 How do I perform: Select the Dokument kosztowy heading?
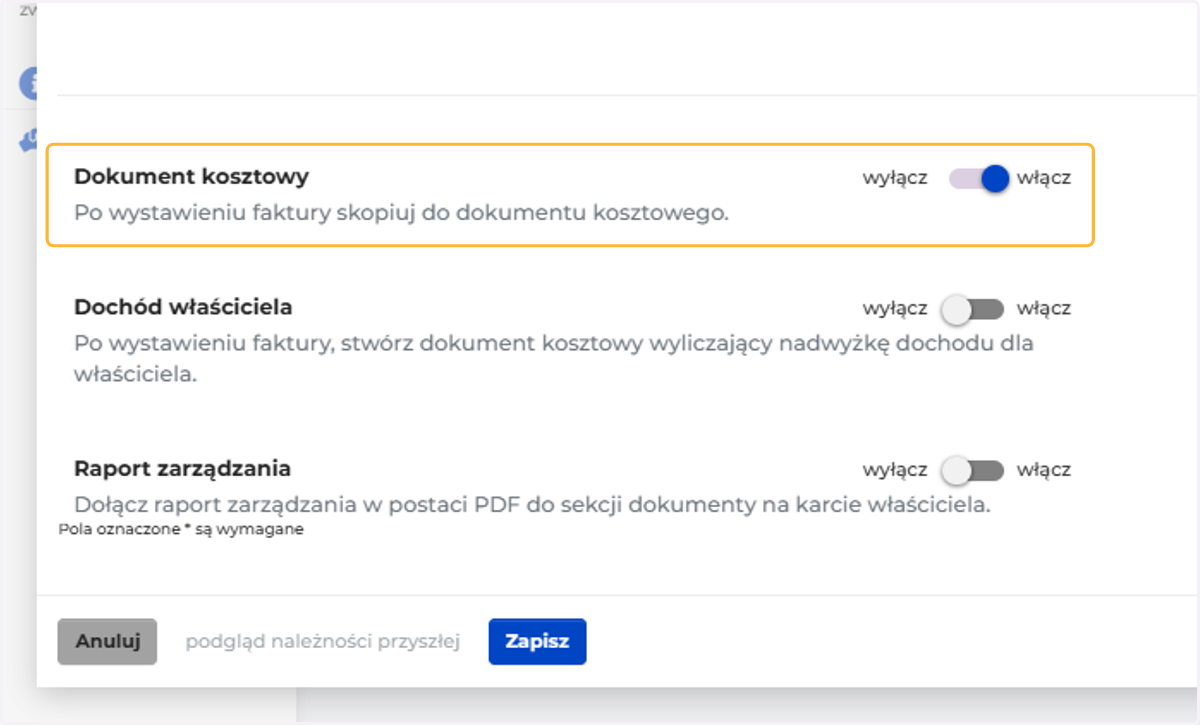point(192,177)
